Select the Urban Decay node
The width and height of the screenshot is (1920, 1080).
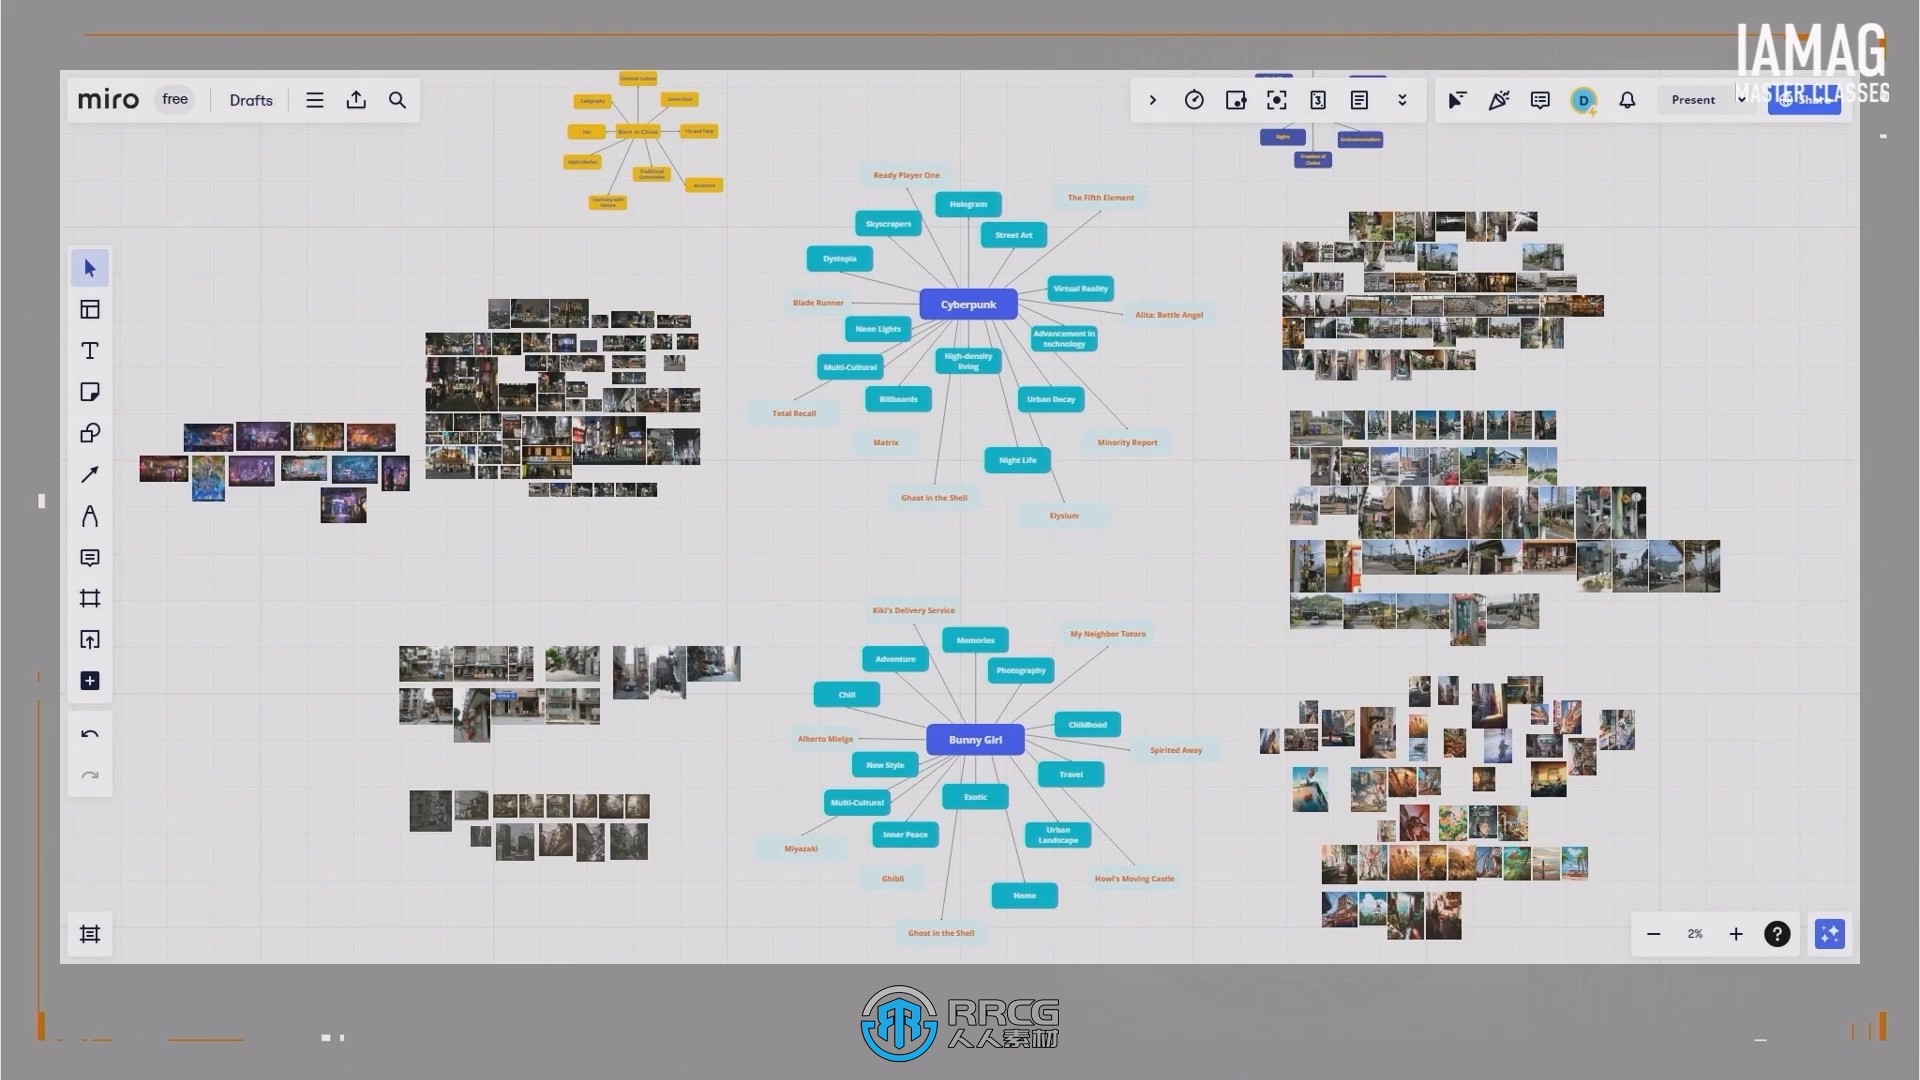(x=1051, y=399)
